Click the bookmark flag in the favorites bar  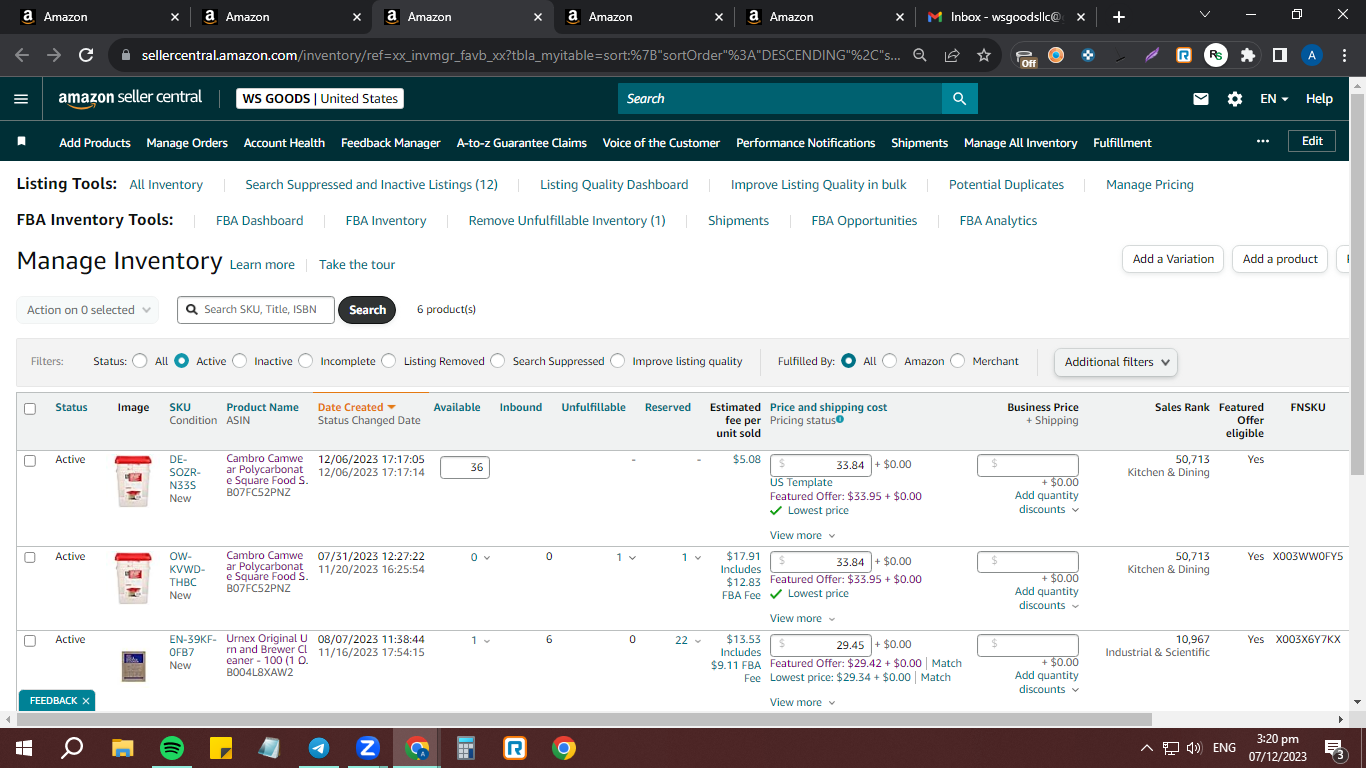pos(22,142)
